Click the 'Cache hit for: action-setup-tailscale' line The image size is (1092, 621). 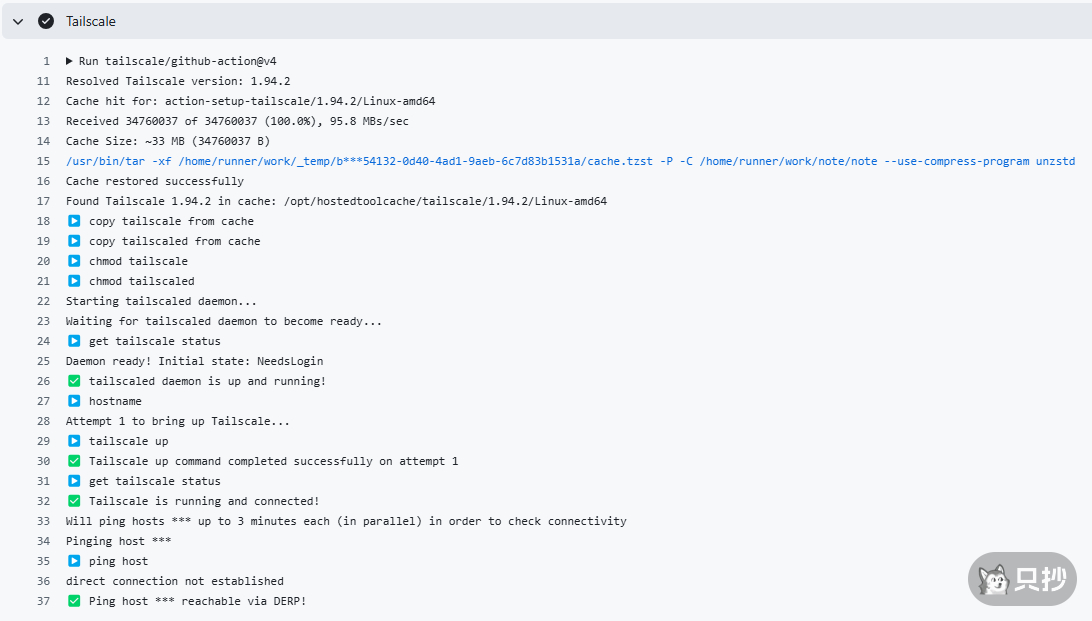tap(251, 102)
